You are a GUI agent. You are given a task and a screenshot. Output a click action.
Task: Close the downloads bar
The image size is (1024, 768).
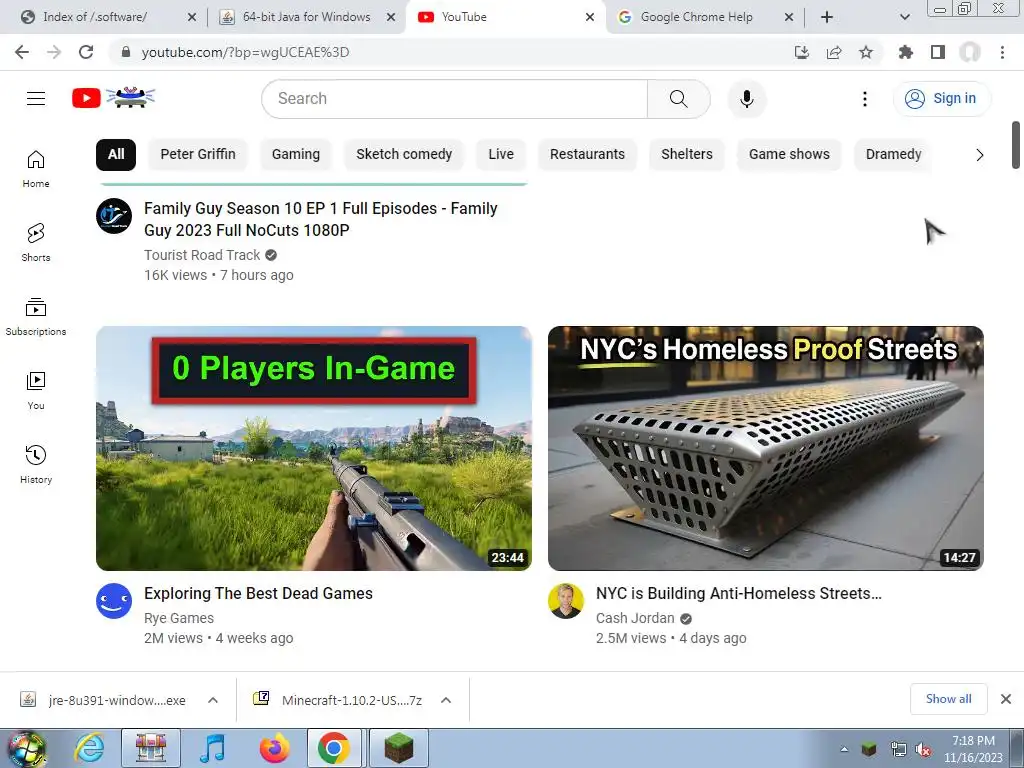[x=1006, y=699]
